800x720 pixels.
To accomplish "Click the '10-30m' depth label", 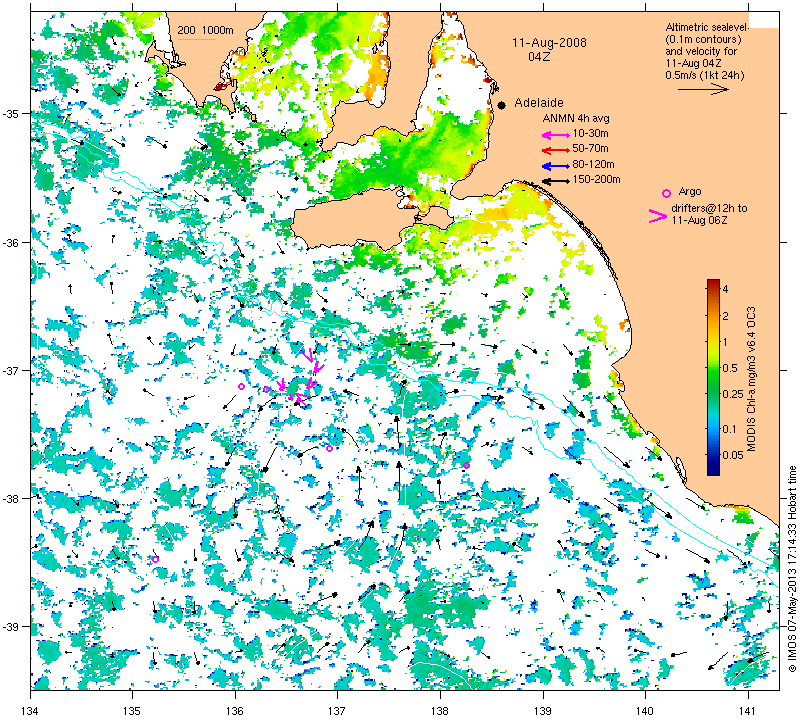I will [x=590, y=134].
